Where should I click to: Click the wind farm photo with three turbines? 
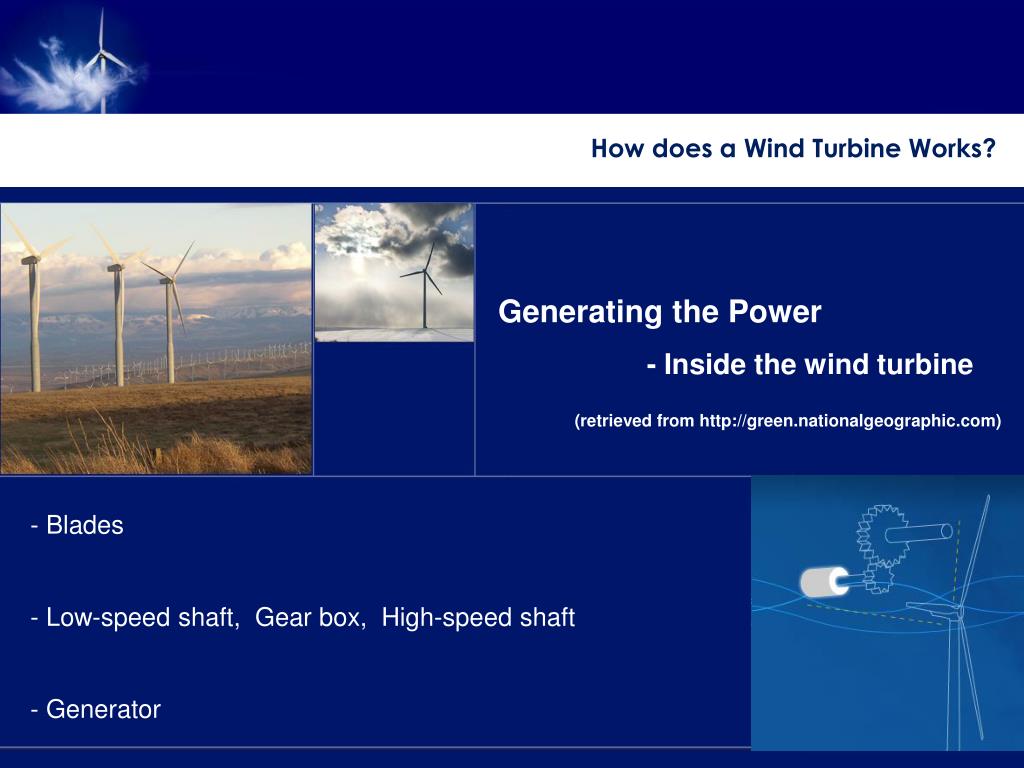point(156,338)
